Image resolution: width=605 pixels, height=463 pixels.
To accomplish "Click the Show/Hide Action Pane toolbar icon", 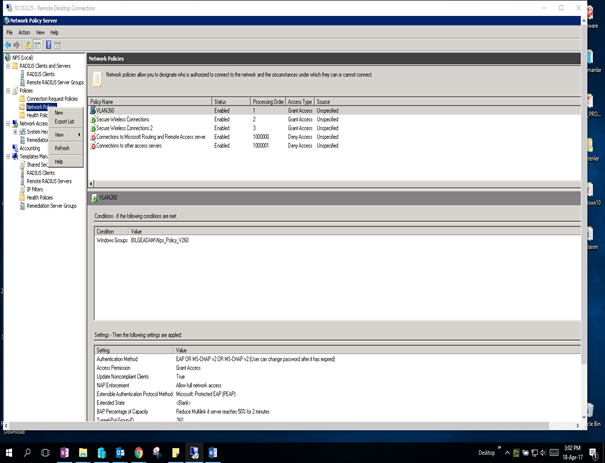I will [57, 45].
